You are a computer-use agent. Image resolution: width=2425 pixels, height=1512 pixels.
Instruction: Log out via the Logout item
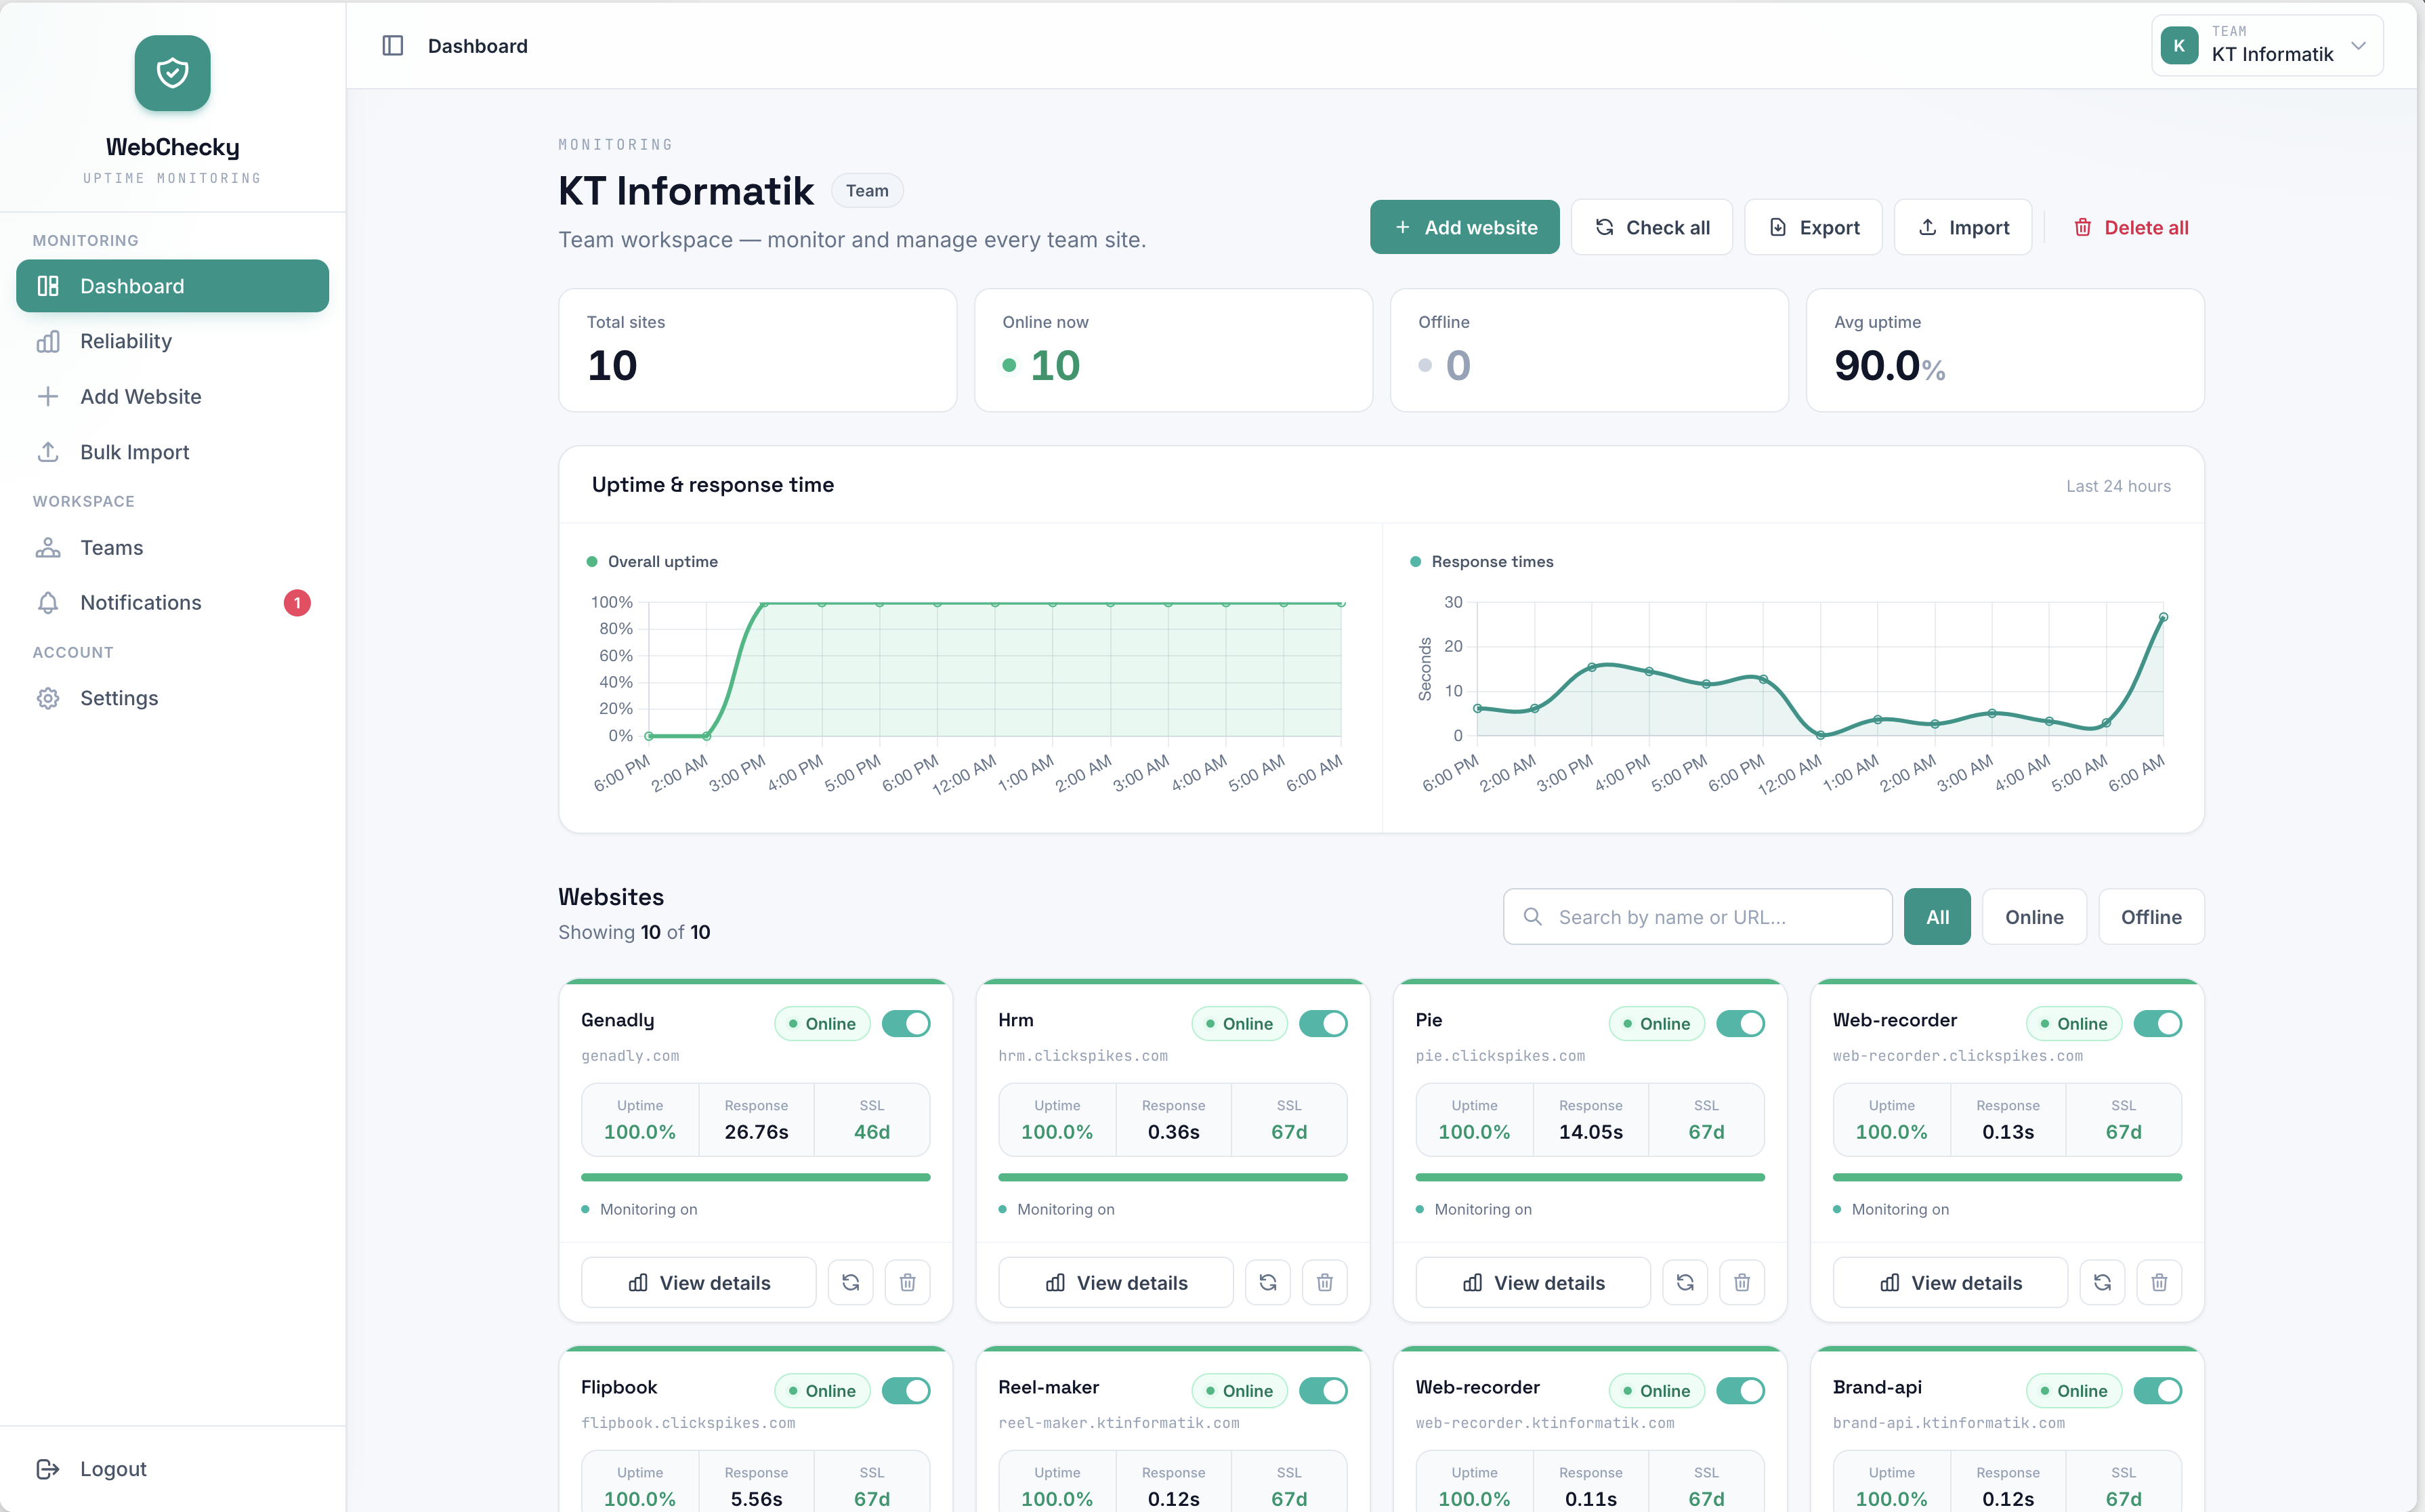pos(173,1469)
